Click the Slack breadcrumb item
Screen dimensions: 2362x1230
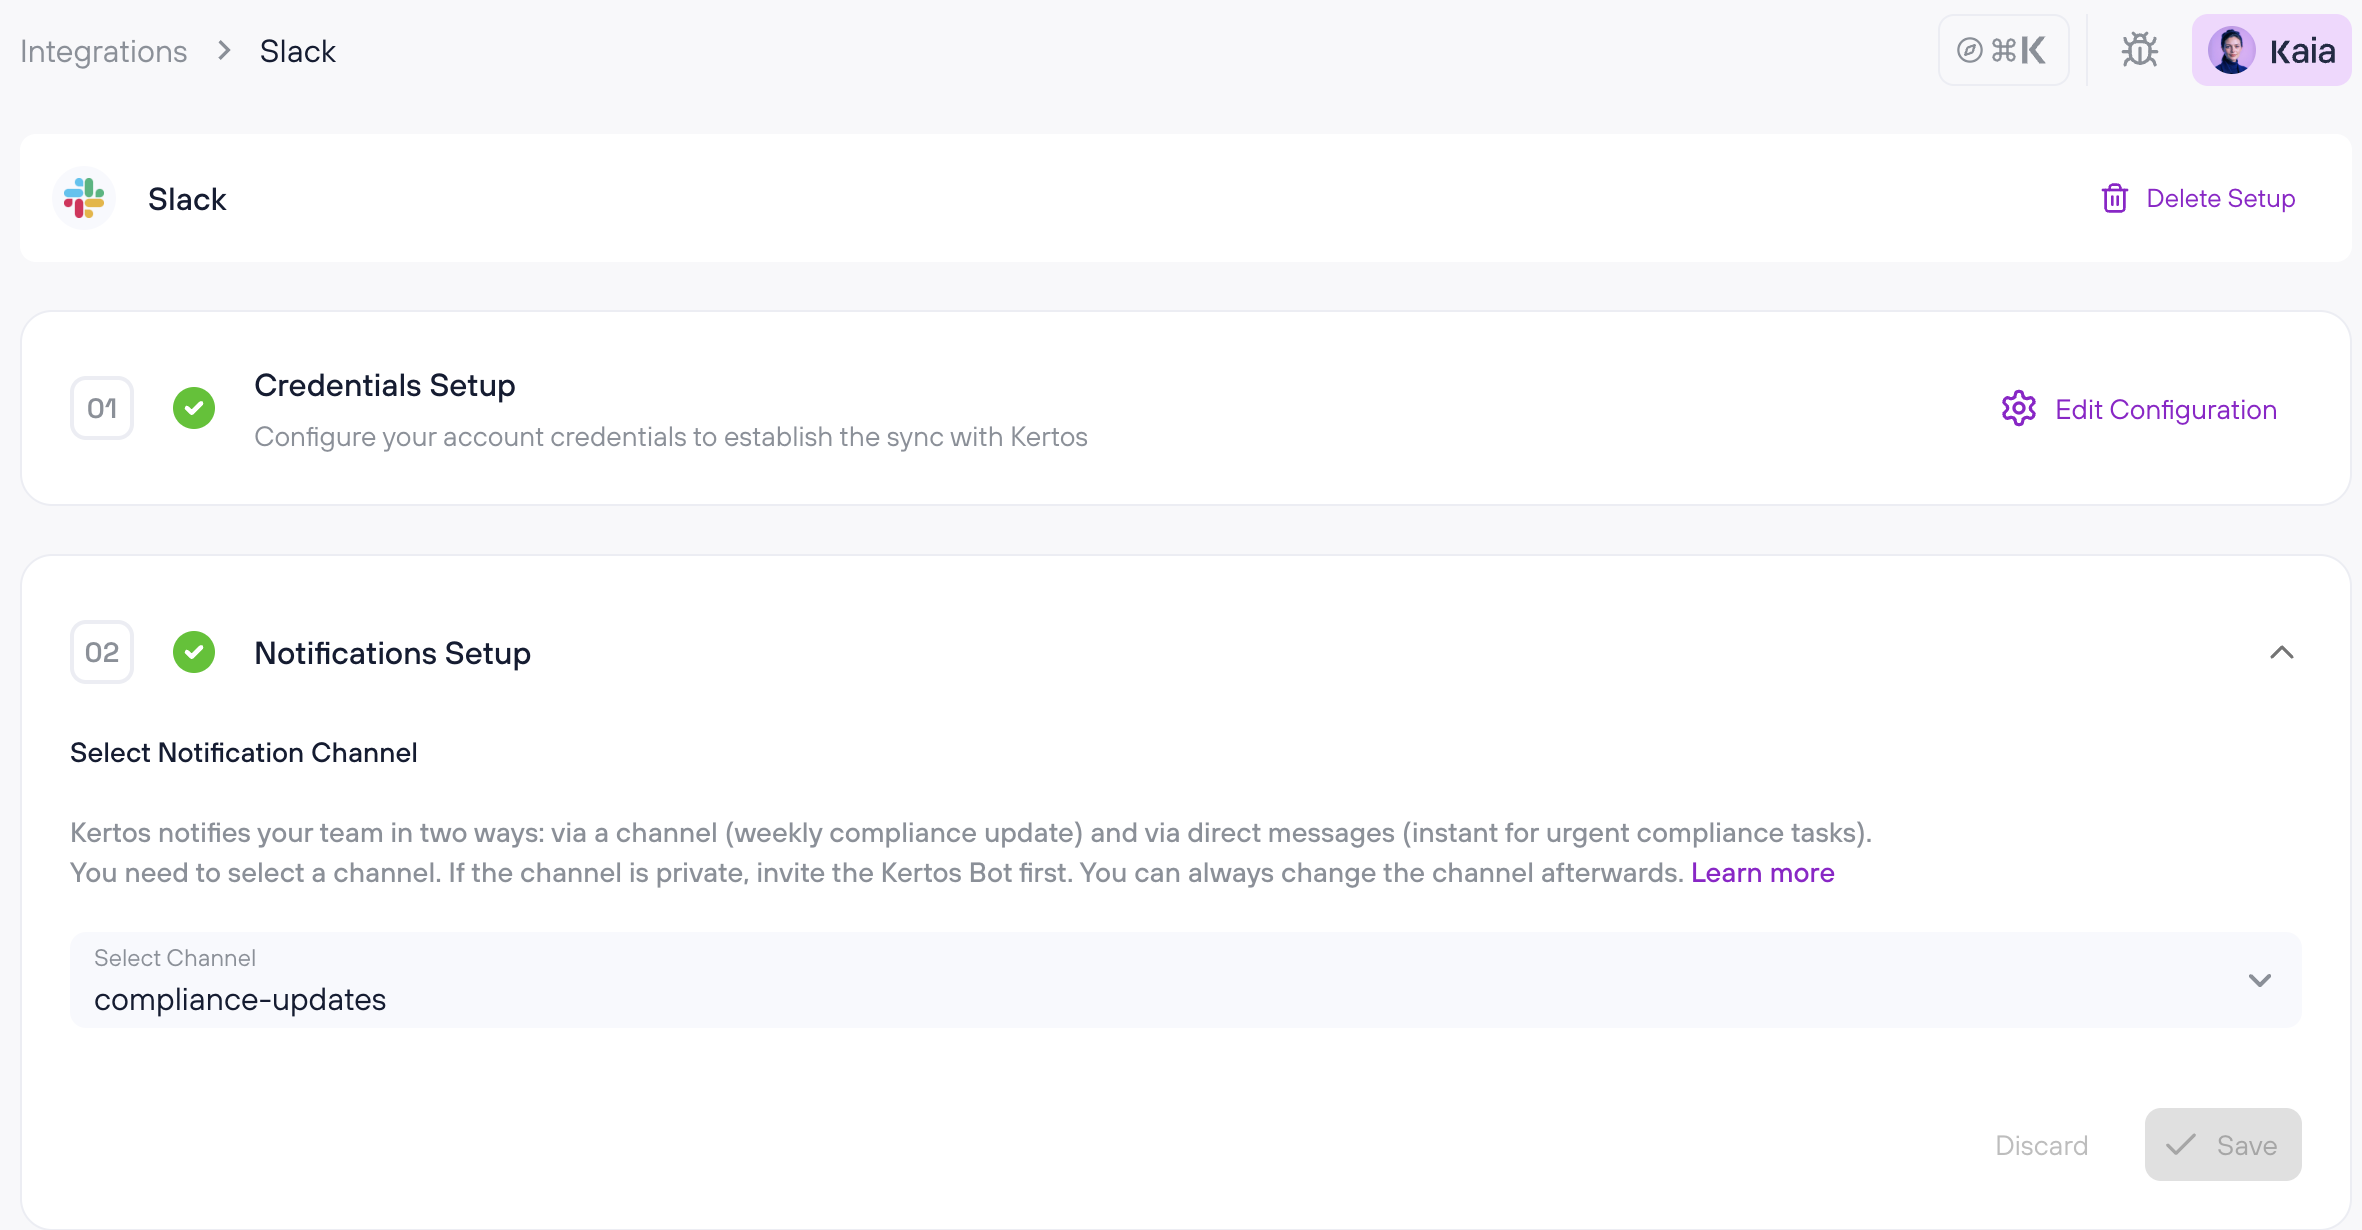[297, 51]
